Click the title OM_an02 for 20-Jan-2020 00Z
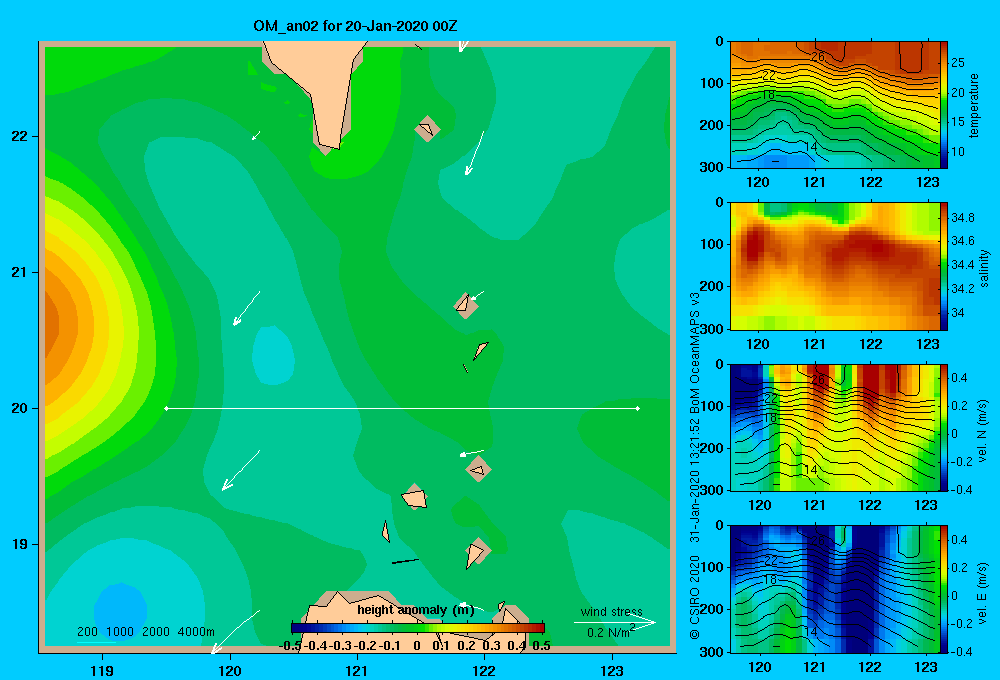 point(355,26)
